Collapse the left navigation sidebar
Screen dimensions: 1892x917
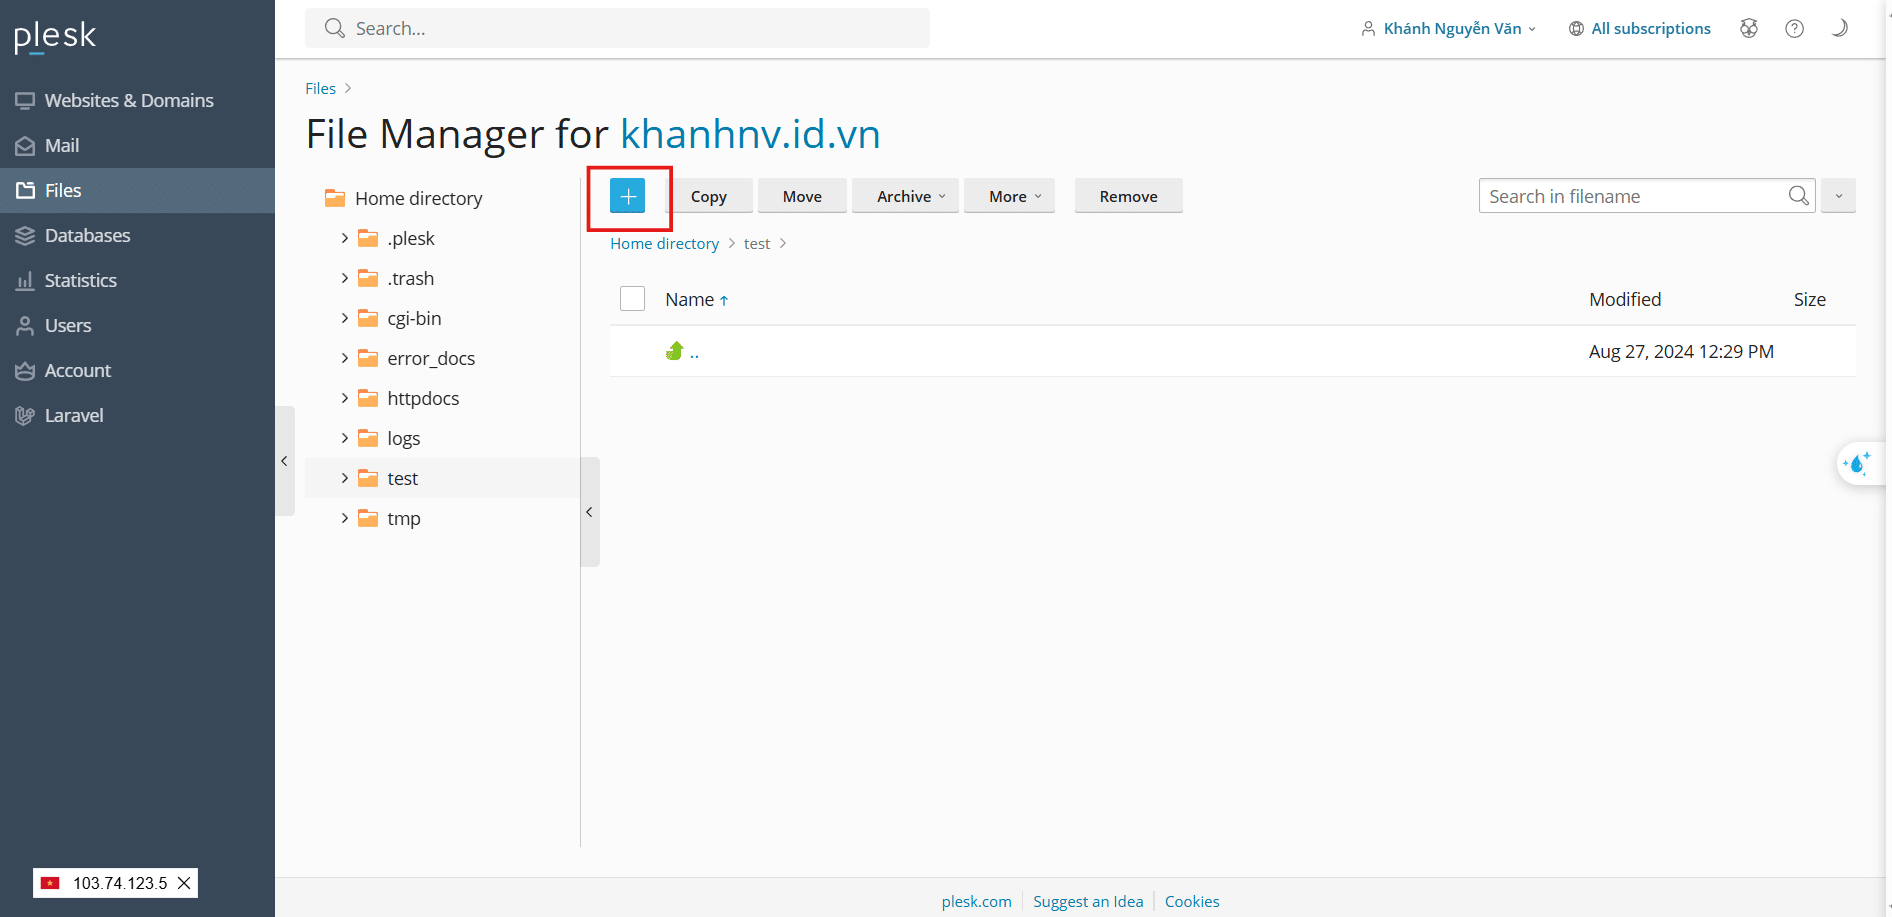coord(285,461)
